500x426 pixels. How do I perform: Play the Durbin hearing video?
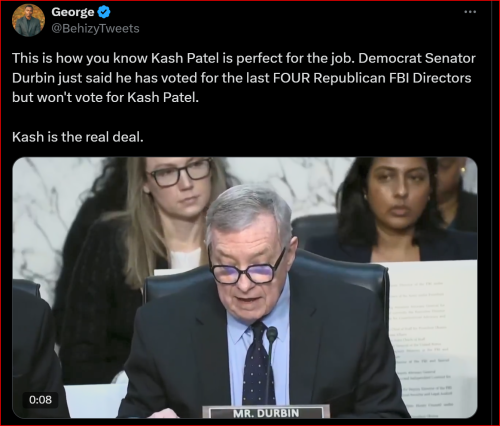coord(245,287)
